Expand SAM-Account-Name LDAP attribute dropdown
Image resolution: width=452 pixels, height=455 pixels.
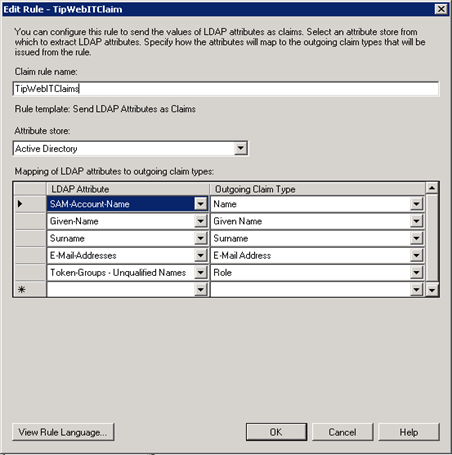201,204
